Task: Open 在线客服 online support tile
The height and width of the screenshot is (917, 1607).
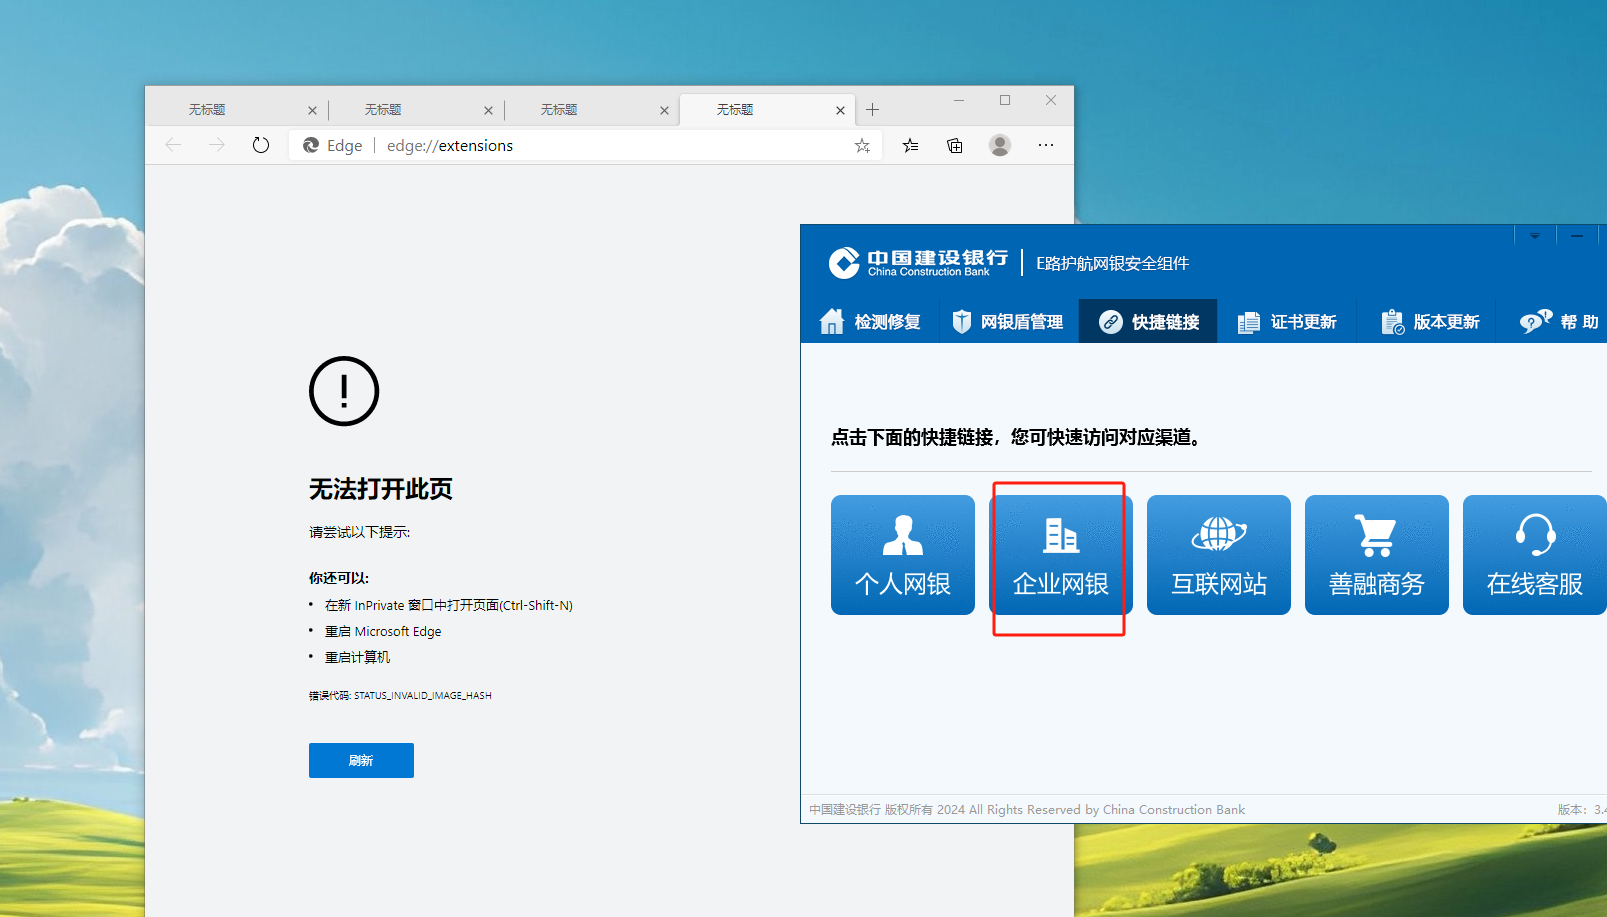Action: [x=1535, y=555]
